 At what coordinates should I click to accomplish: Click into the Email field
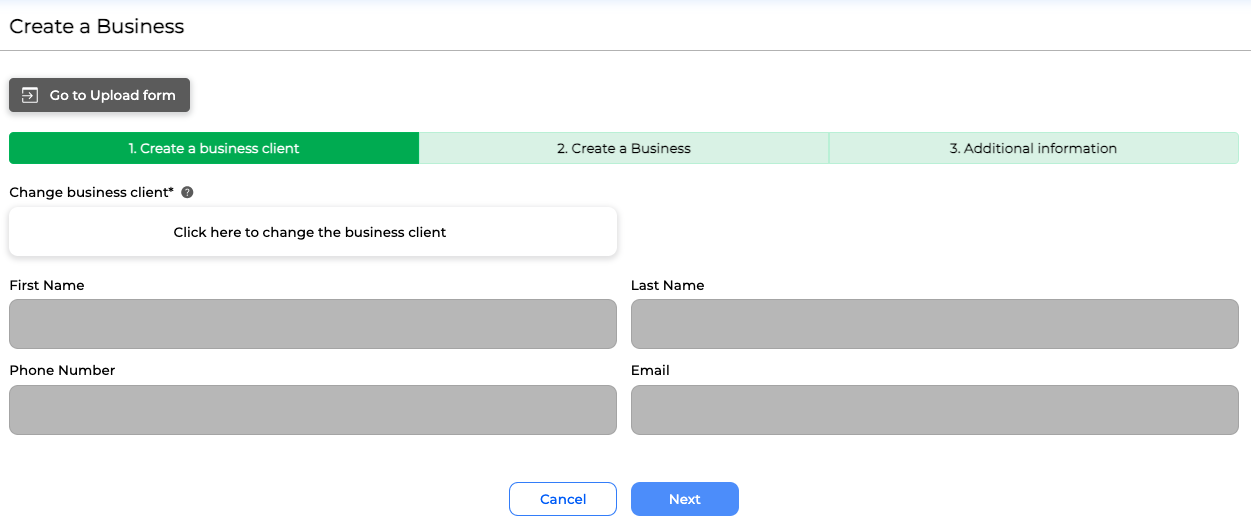click(x=934, y=410)
